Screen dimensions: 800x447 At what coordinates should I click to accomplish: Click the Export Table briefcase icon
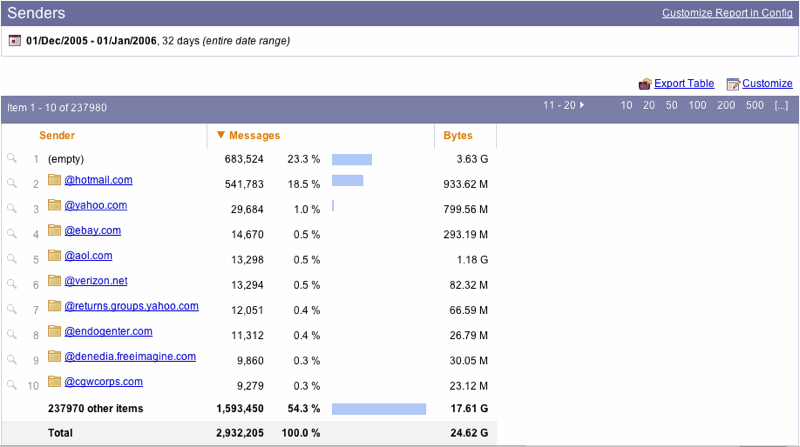pos(645,84)
